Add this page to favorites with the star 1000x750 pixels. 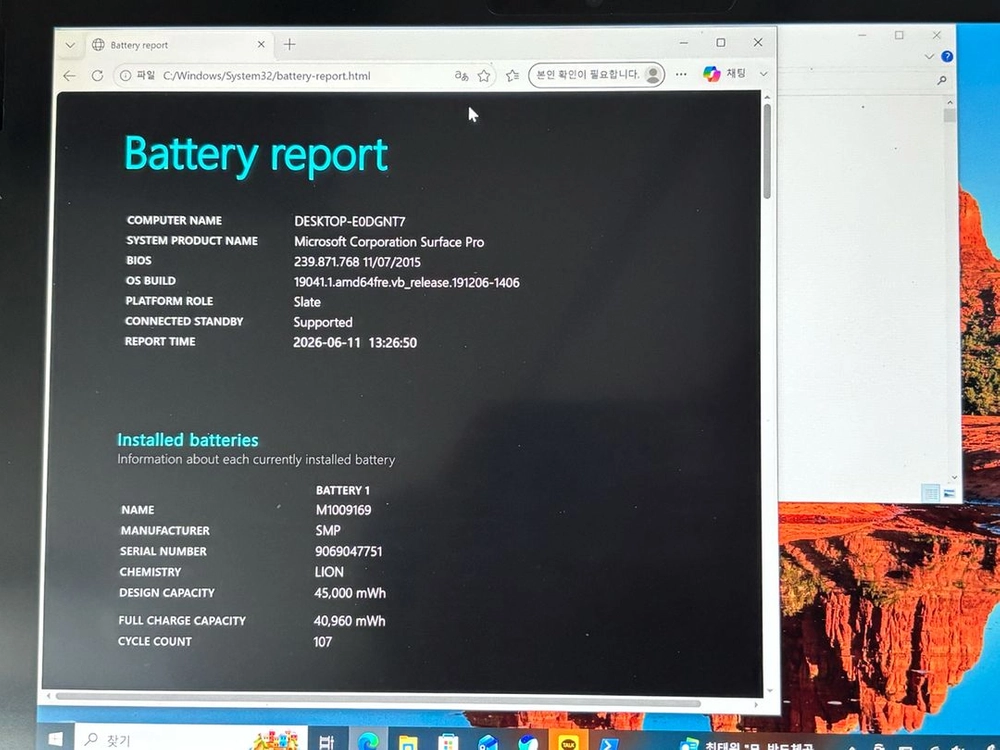pos(484,76)
